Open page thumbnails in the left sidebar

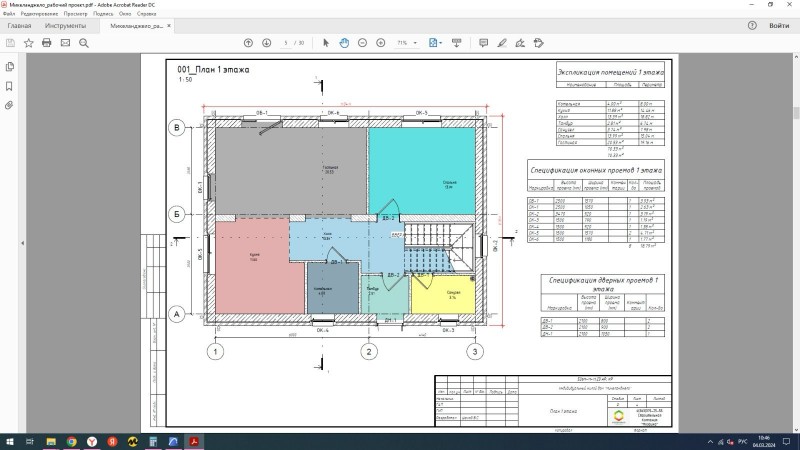pos(9,65)
